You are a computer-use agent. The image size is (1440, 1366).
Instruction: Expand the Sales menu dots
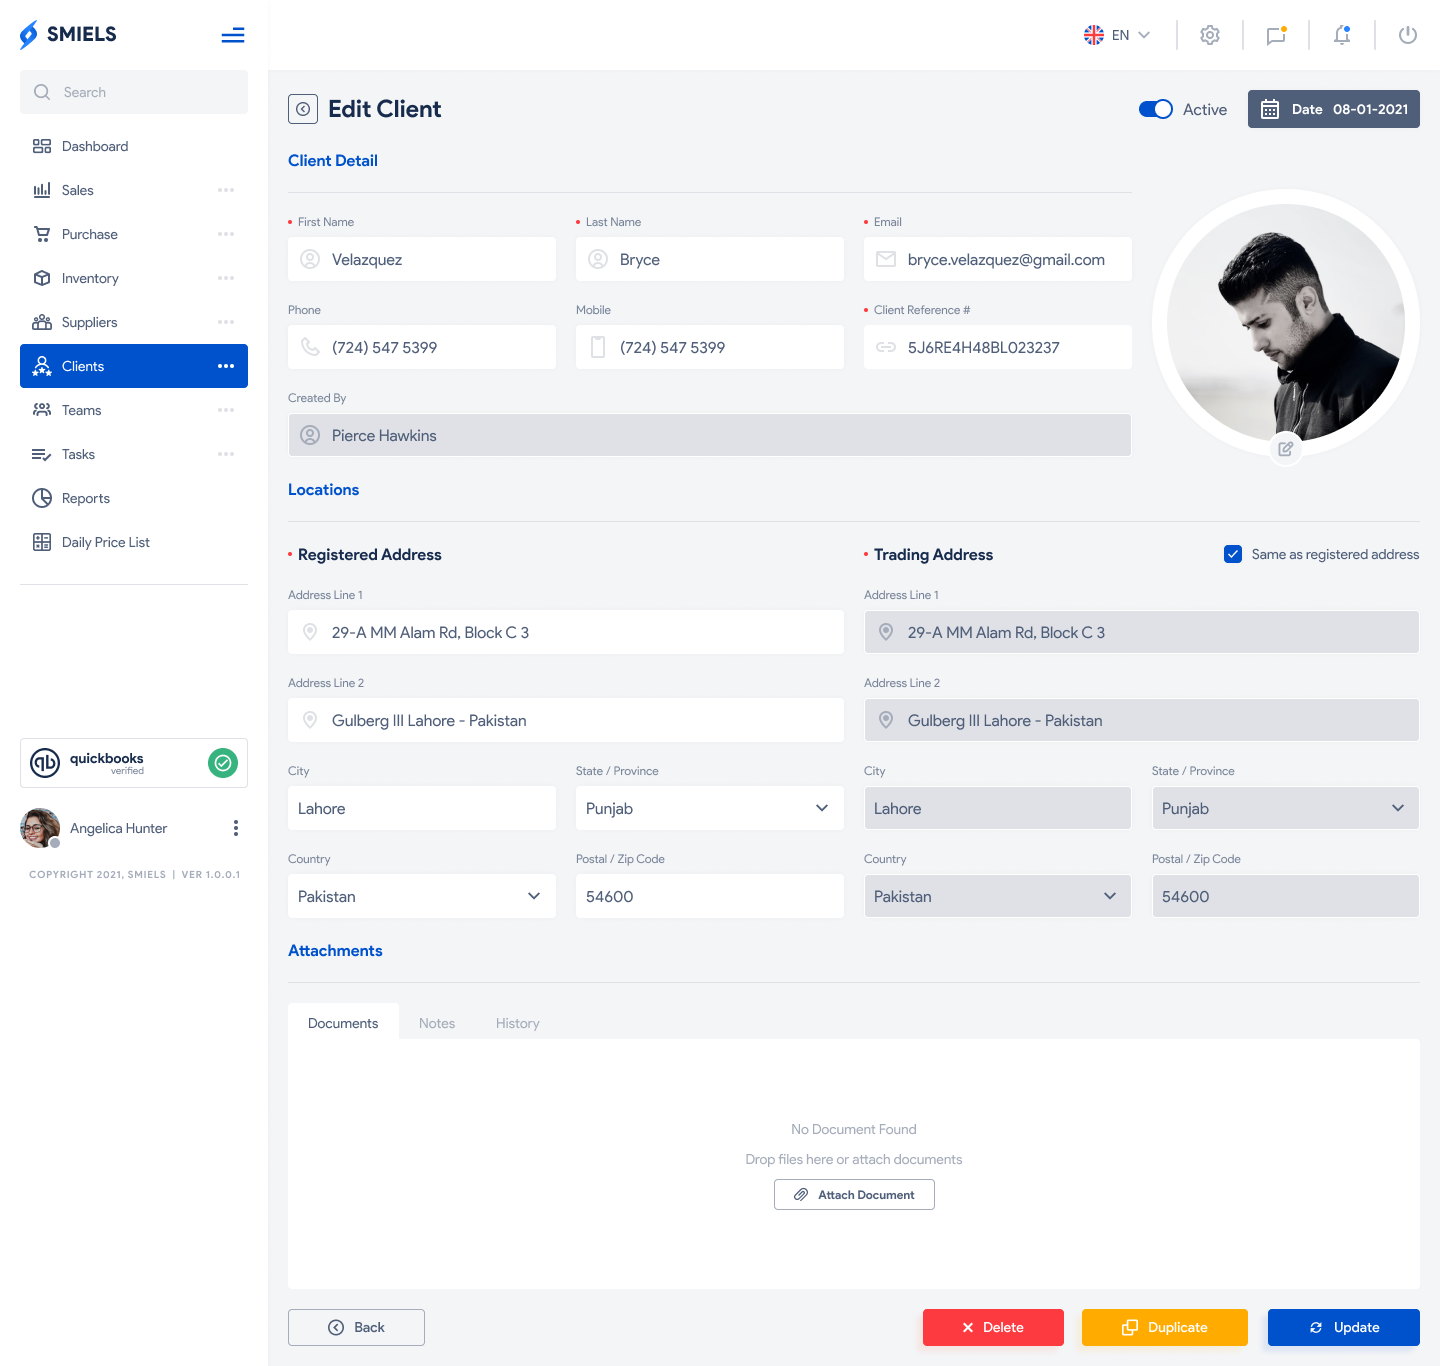point(226,190)
